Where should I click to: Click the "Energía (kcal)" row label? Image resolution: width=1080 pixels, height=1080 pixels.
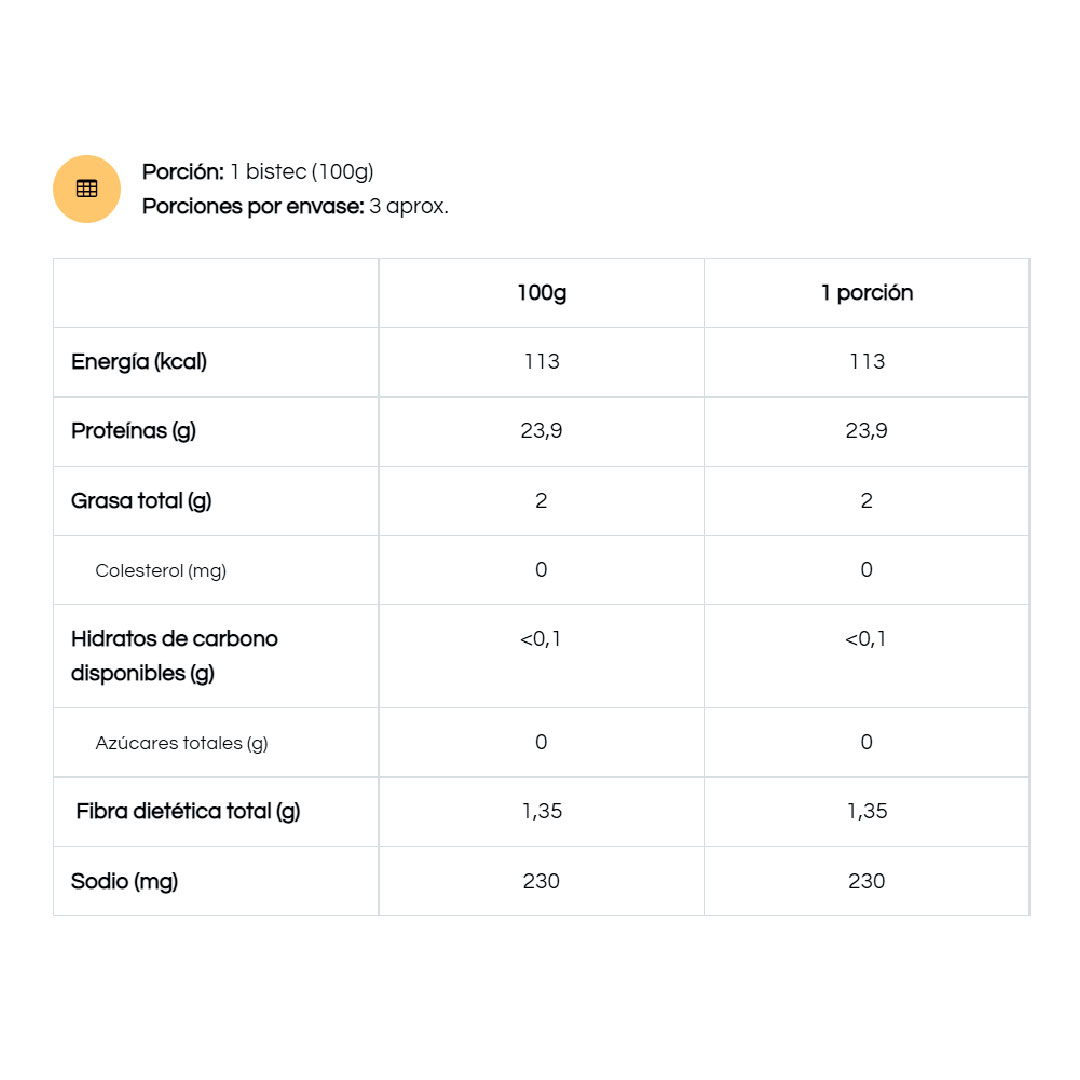[x=139, y=362]
